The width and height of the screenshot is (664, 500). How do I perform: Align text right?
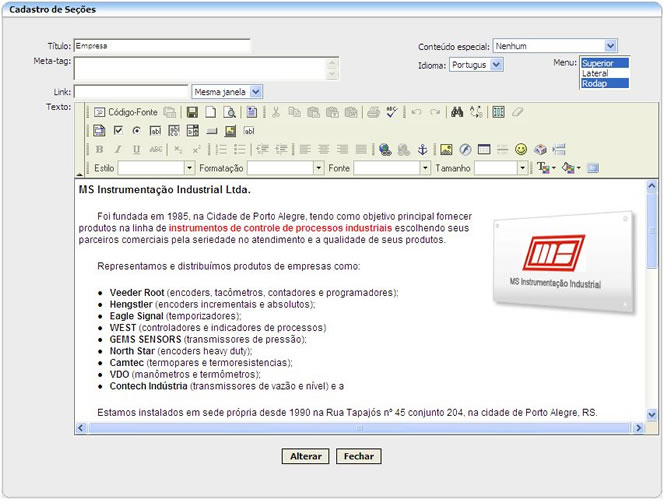point(342,149)
